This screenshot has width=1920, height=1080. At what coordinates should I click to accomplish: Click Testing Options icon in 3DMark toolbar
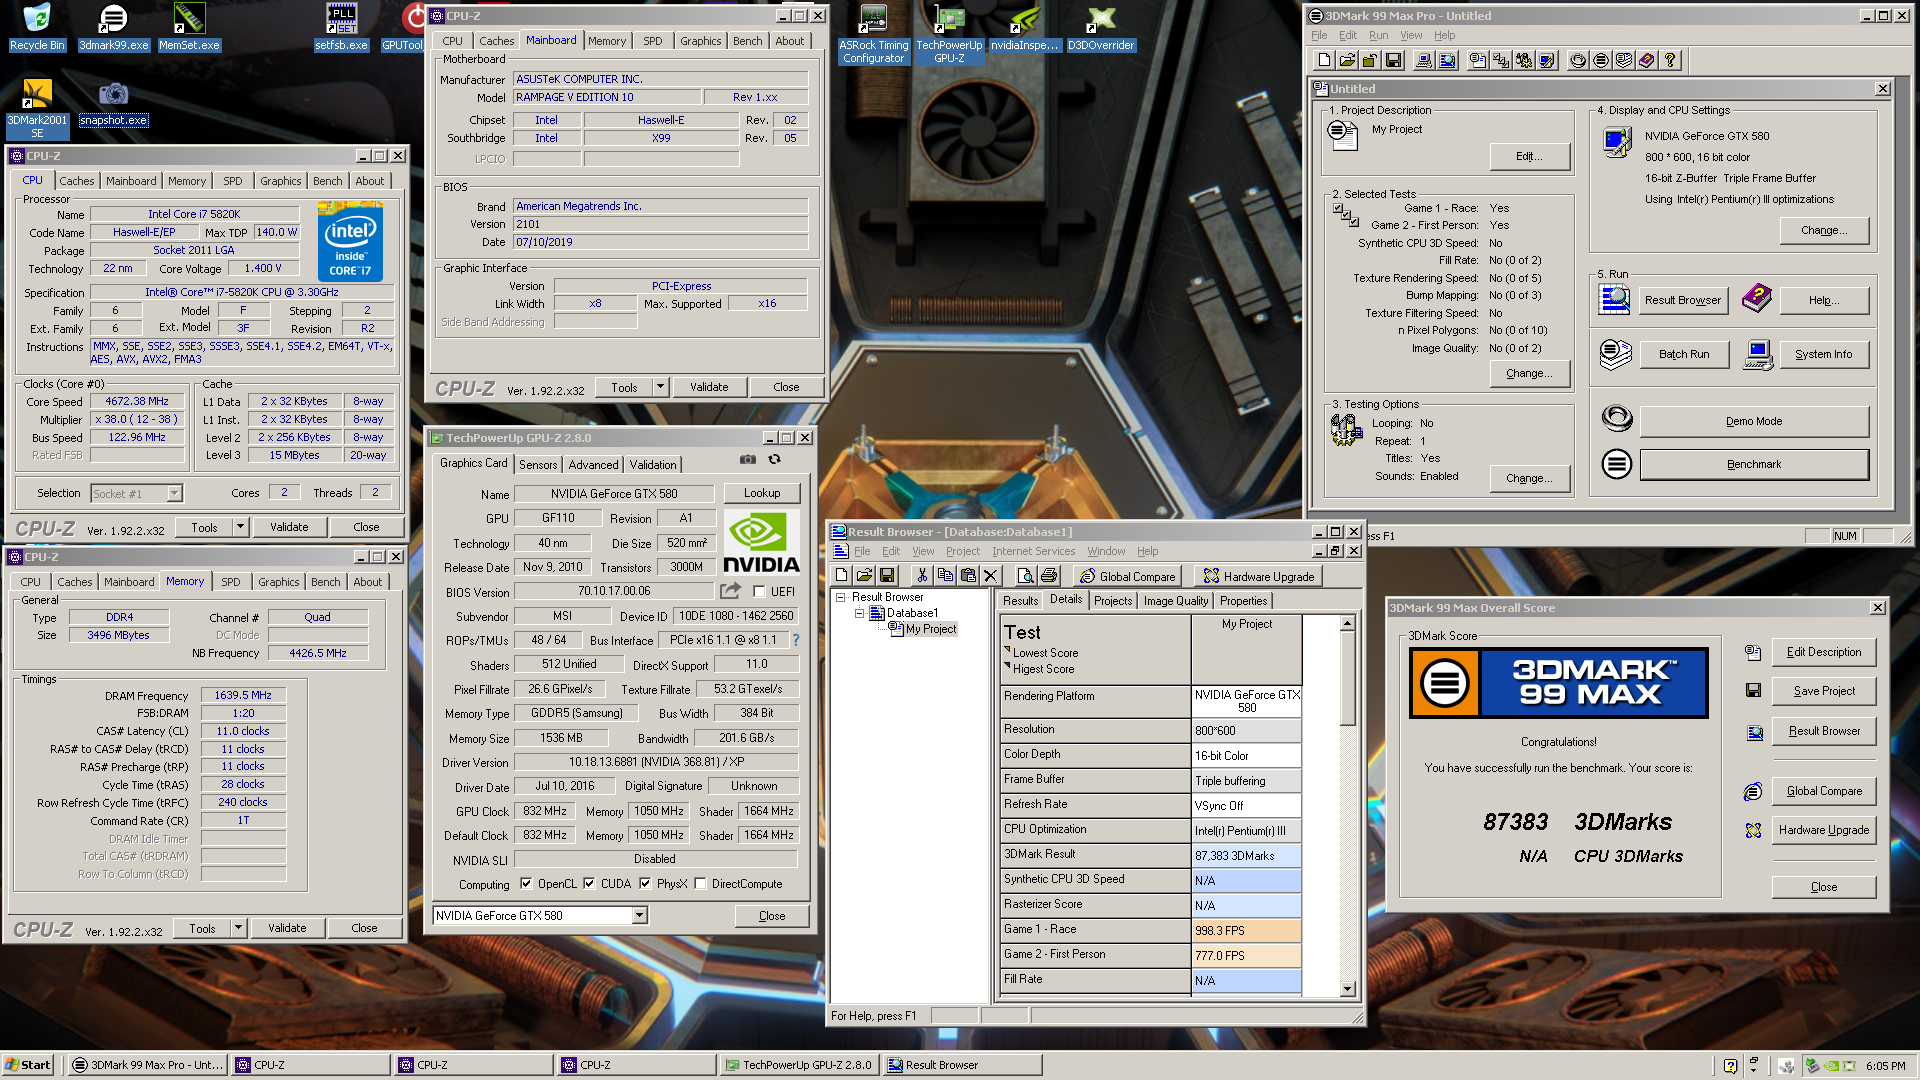click(1524, 61)
